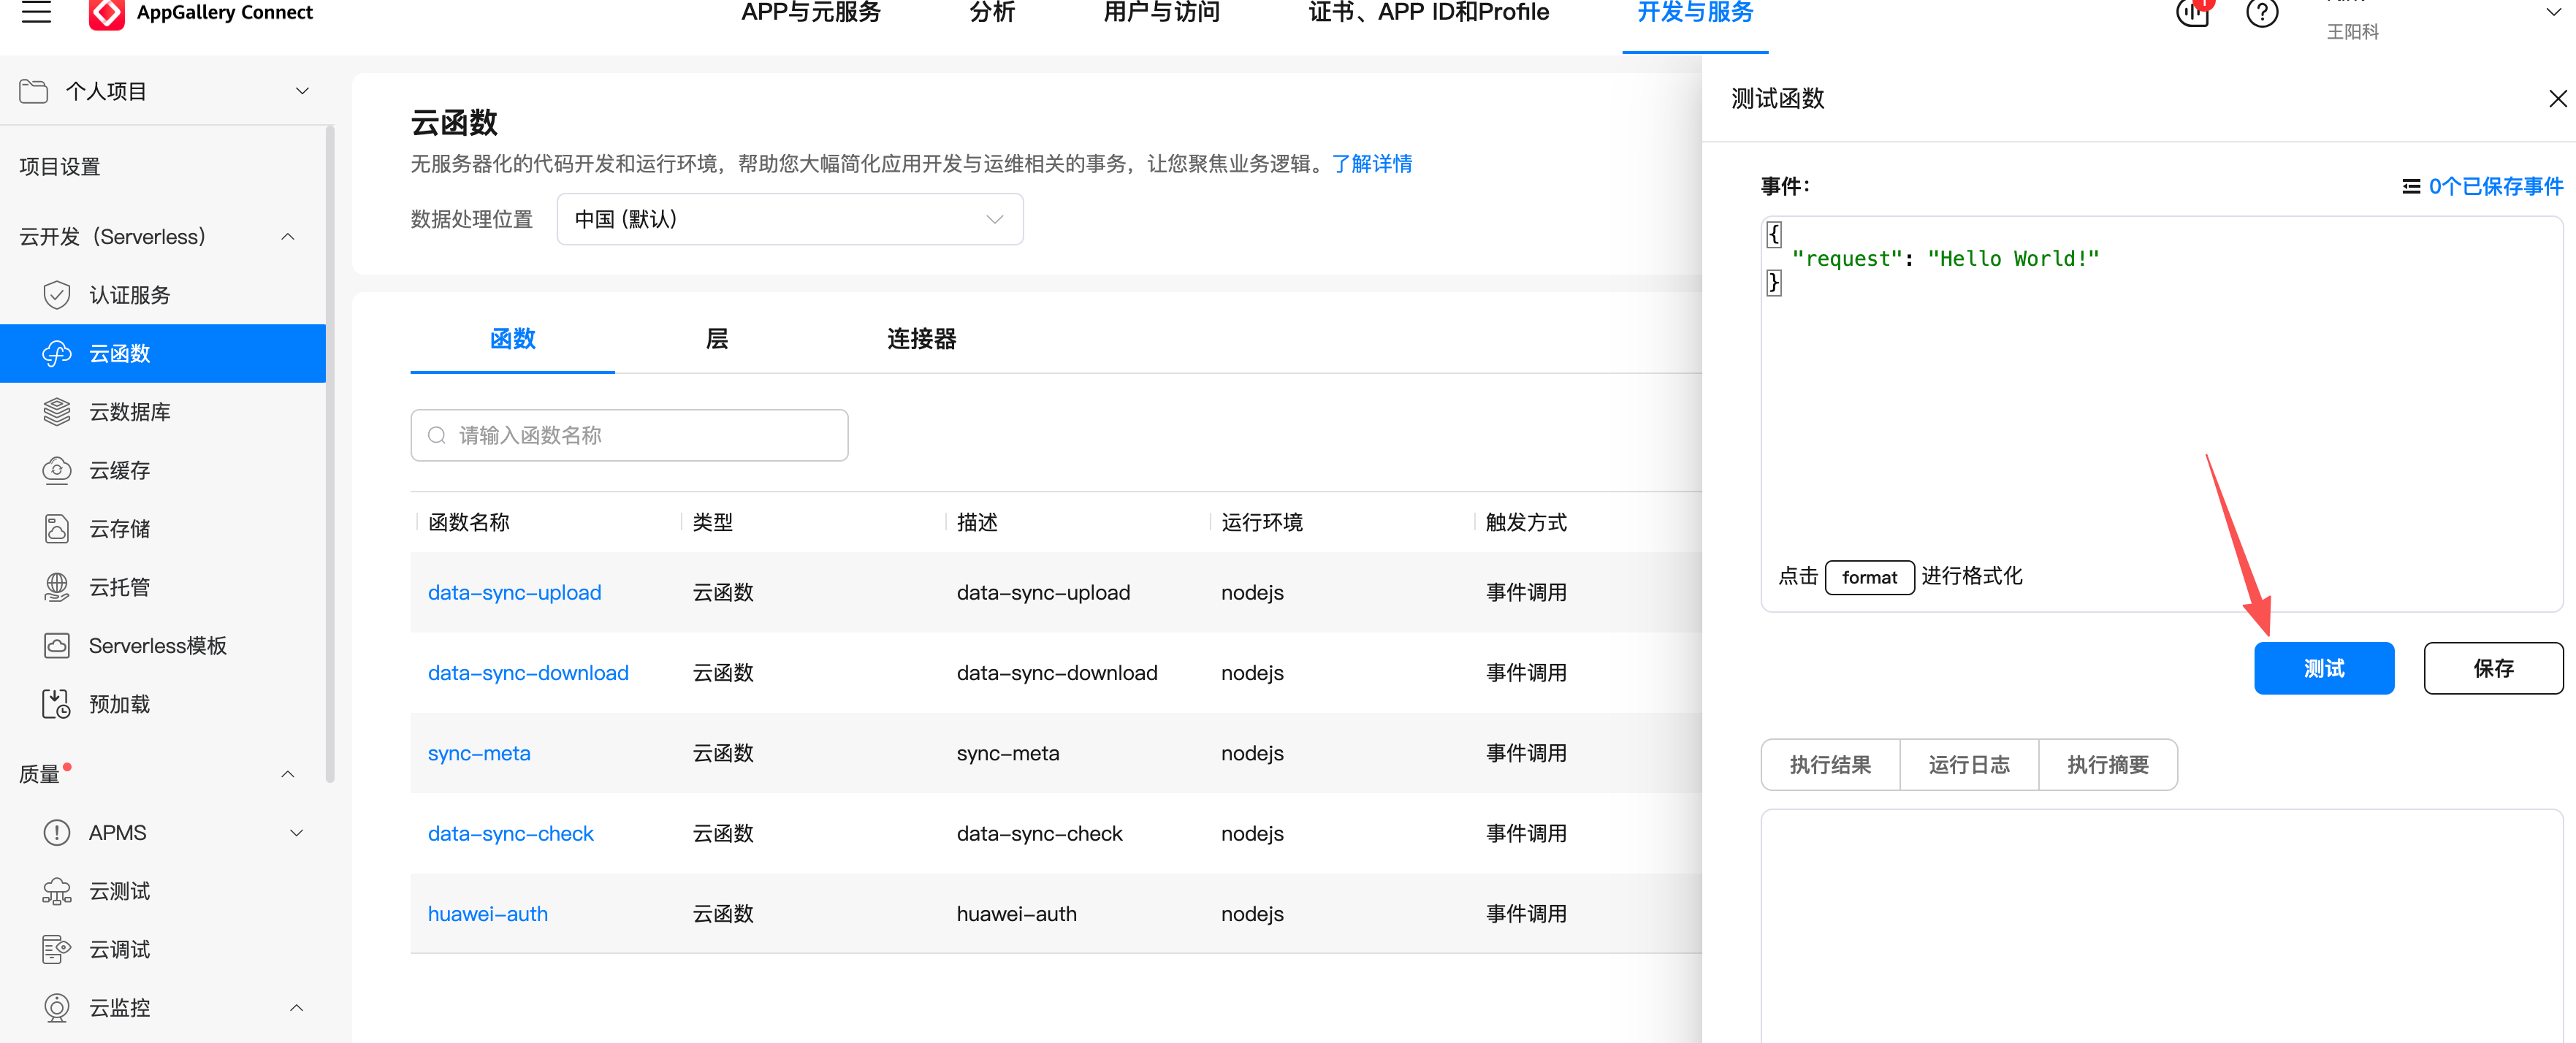
Task: Click the 函数名称 column header
Action: (469, 522)
